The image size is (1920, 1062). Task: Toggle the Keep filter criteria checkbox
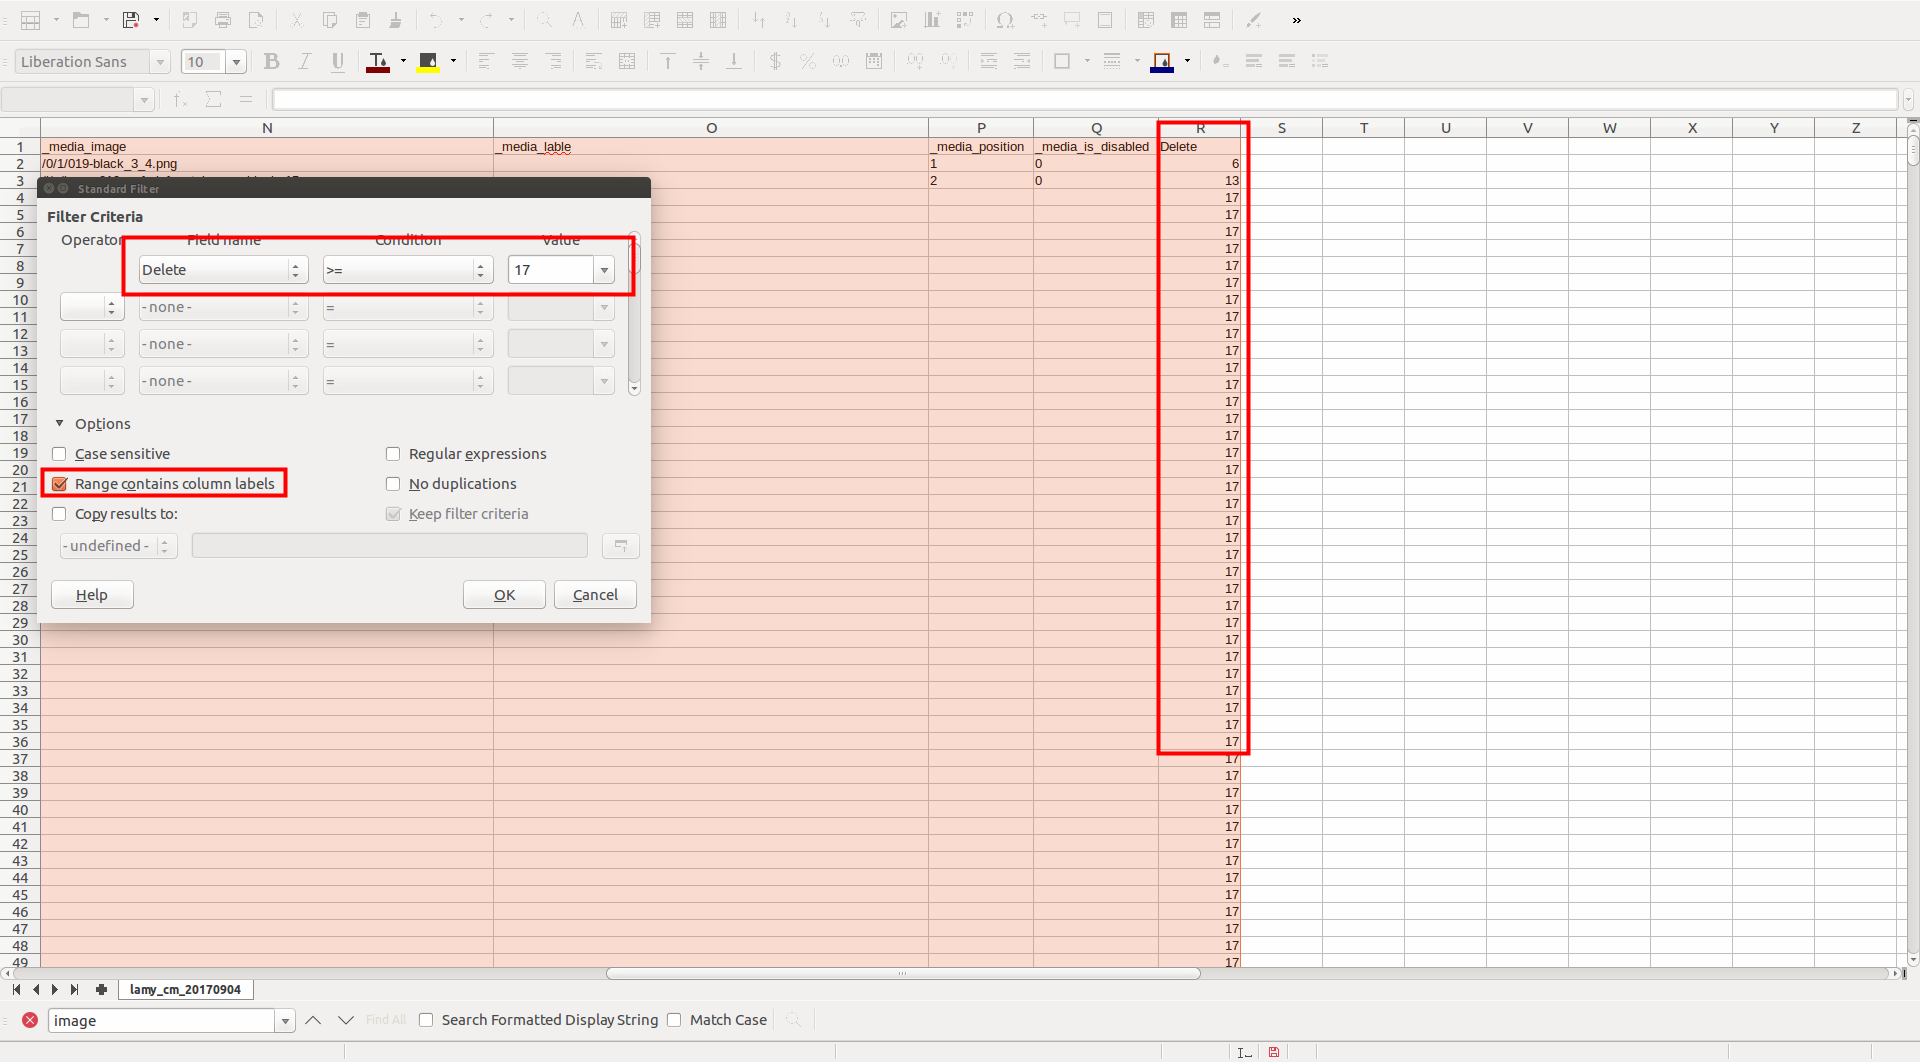point(393,514)
